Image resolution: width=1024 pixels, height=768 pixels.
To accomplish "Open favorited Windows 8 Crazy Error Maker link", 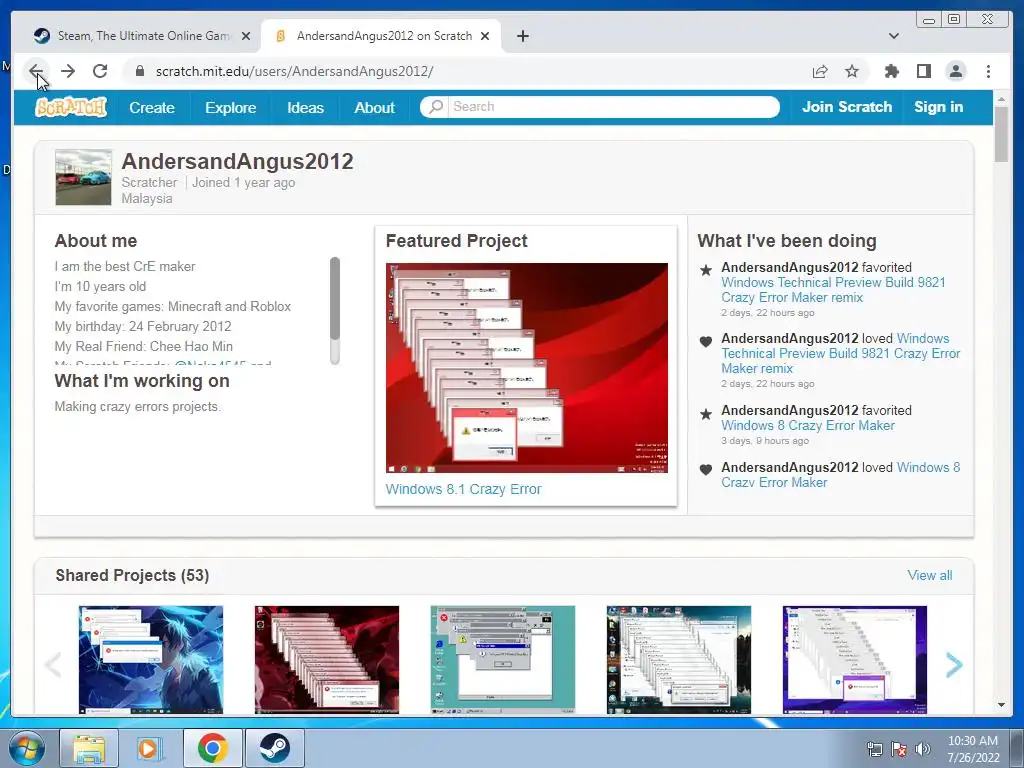I will [808, 425].
